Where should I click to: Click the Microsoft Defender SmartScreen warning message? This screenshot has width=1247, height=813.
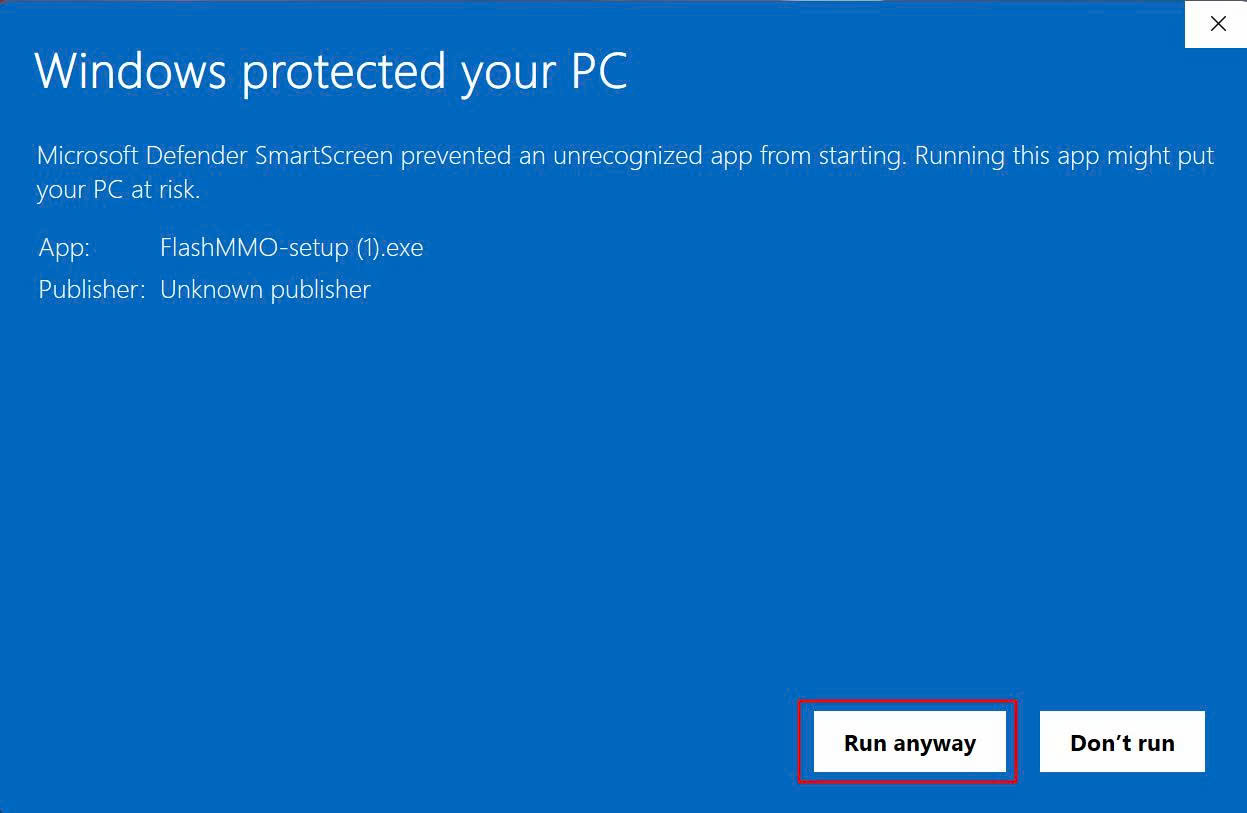click(625, 172)
